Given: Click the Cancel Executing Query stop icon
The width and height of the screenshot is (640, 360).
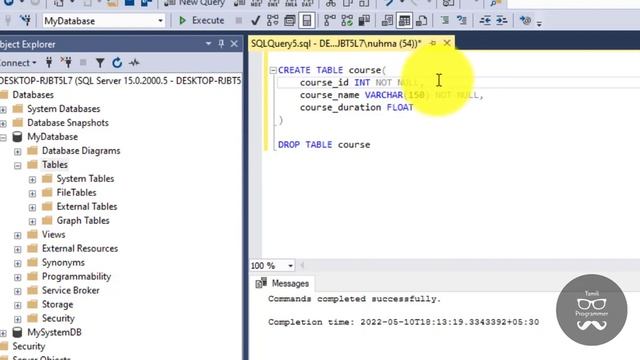Looking at the screenshot, I should (x=239, y=20).
